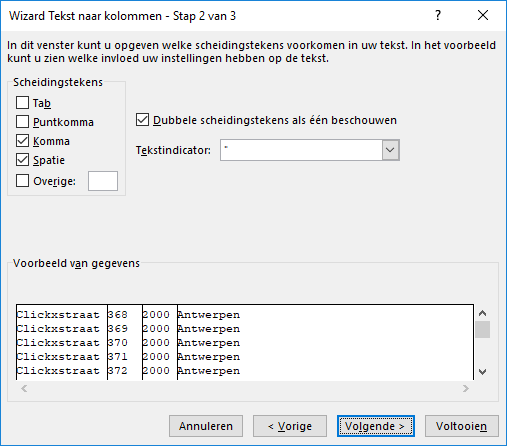Click the preview scroll left arrow
This screenshot has height=446, width=507.
coord(24,388)
